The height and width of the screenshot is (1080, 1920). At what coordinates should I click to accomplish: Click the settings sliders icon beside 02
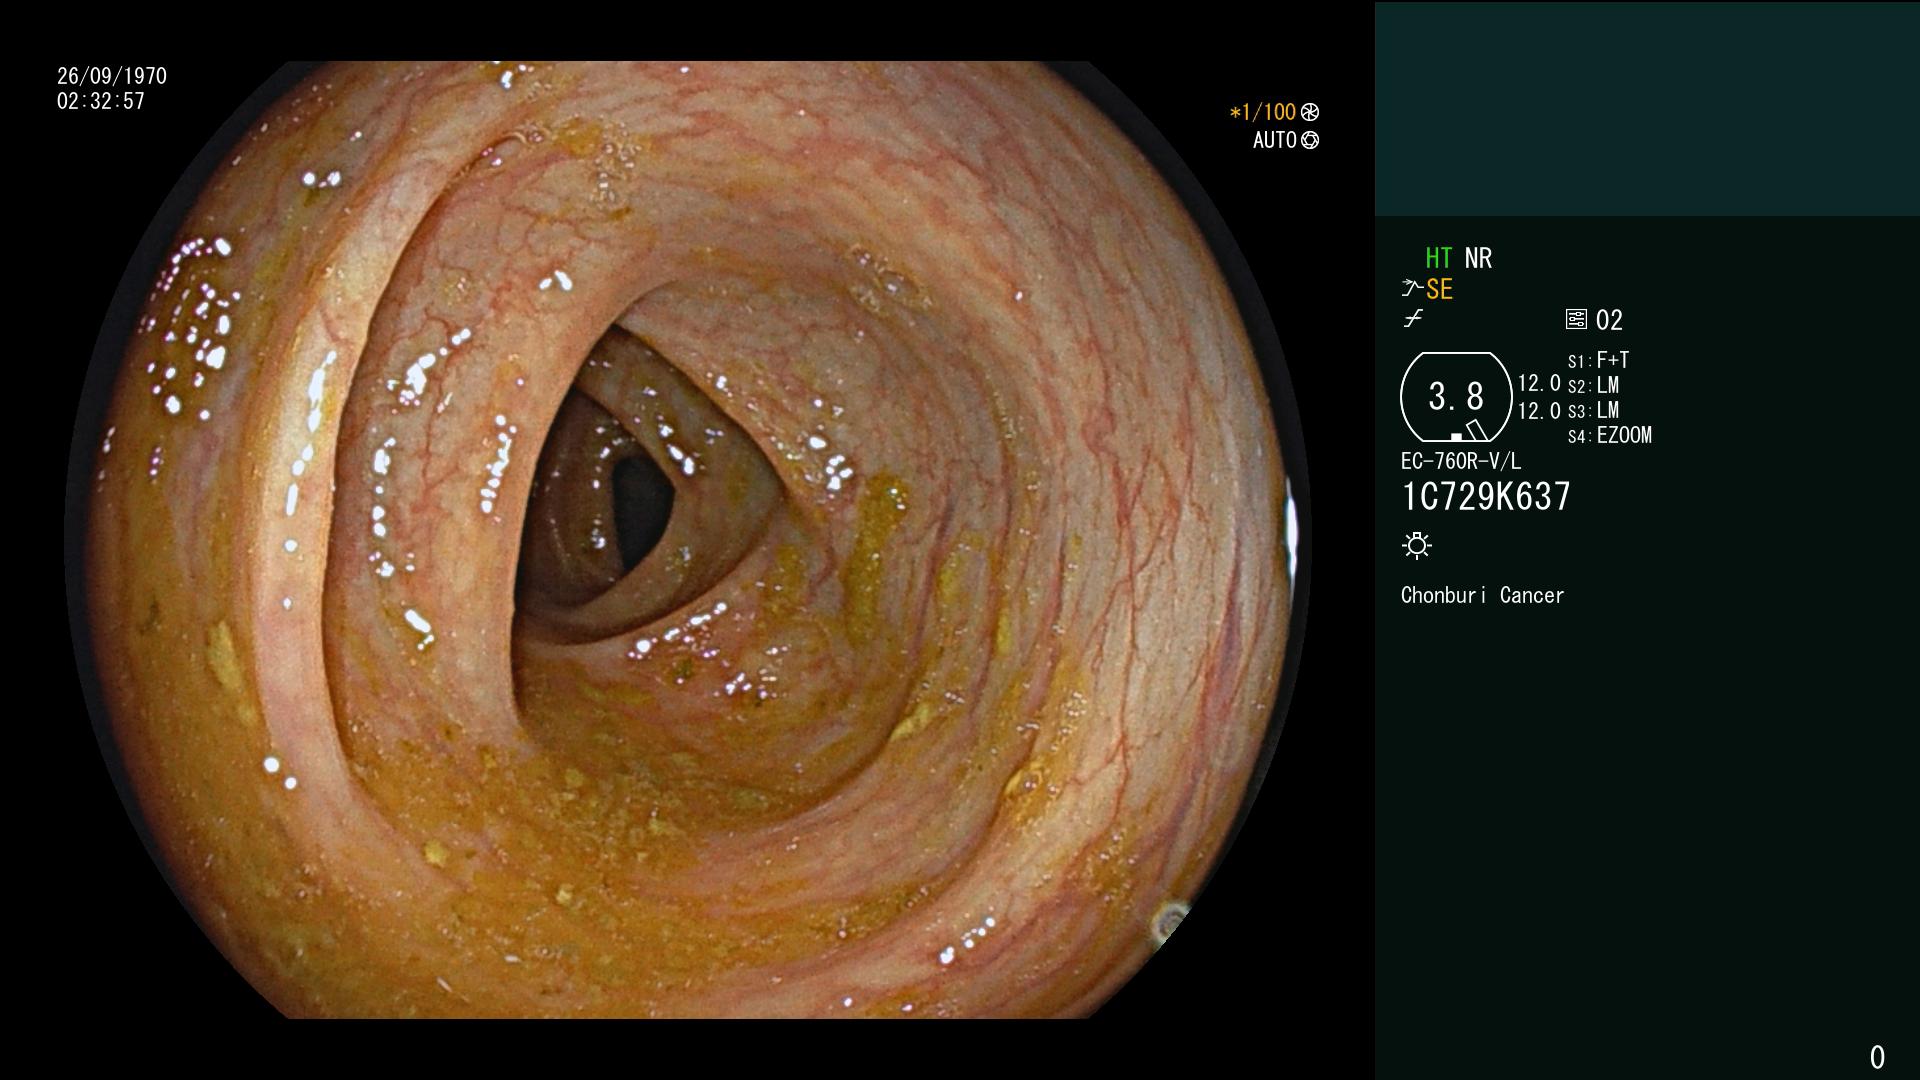pyautogui.click(x=1576, y=319)
